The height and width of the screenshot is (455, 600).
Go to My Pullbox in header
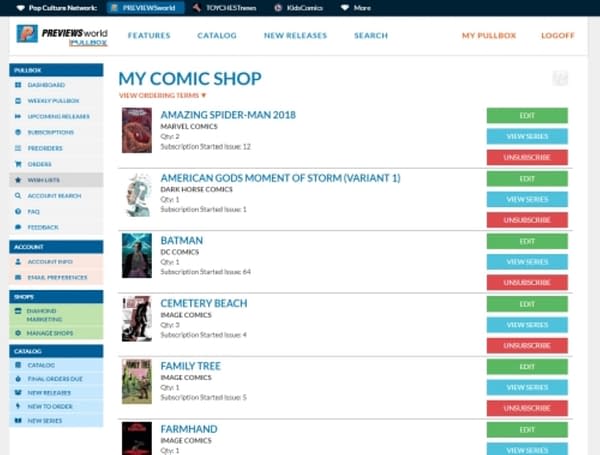(489, 36)
